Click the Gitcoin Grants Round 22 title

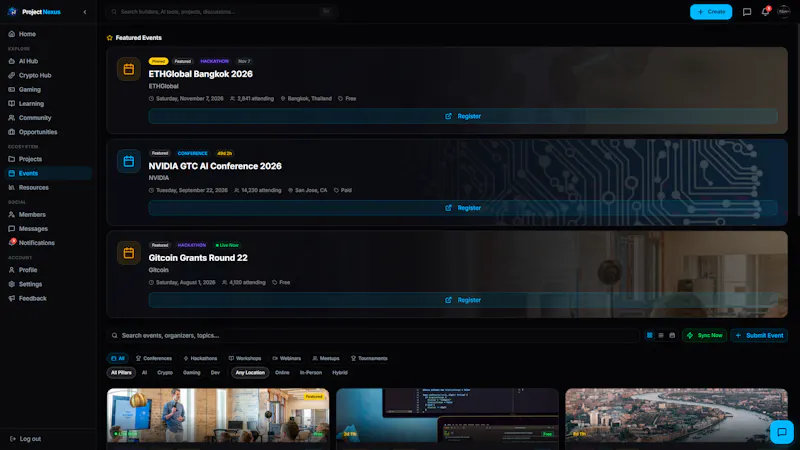click(198, 258)
